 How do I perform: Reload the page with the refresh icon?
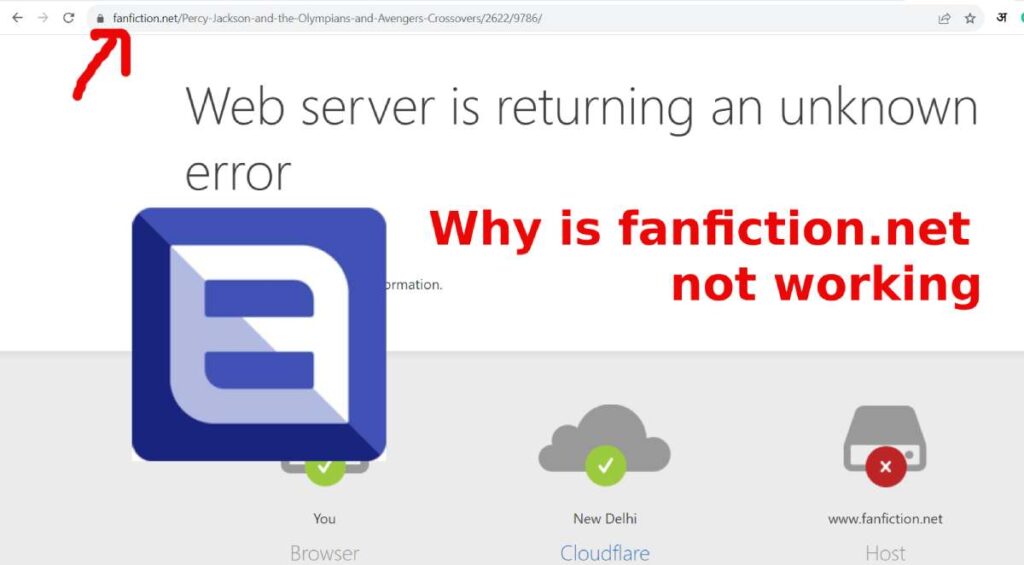(x=69, y=18)
